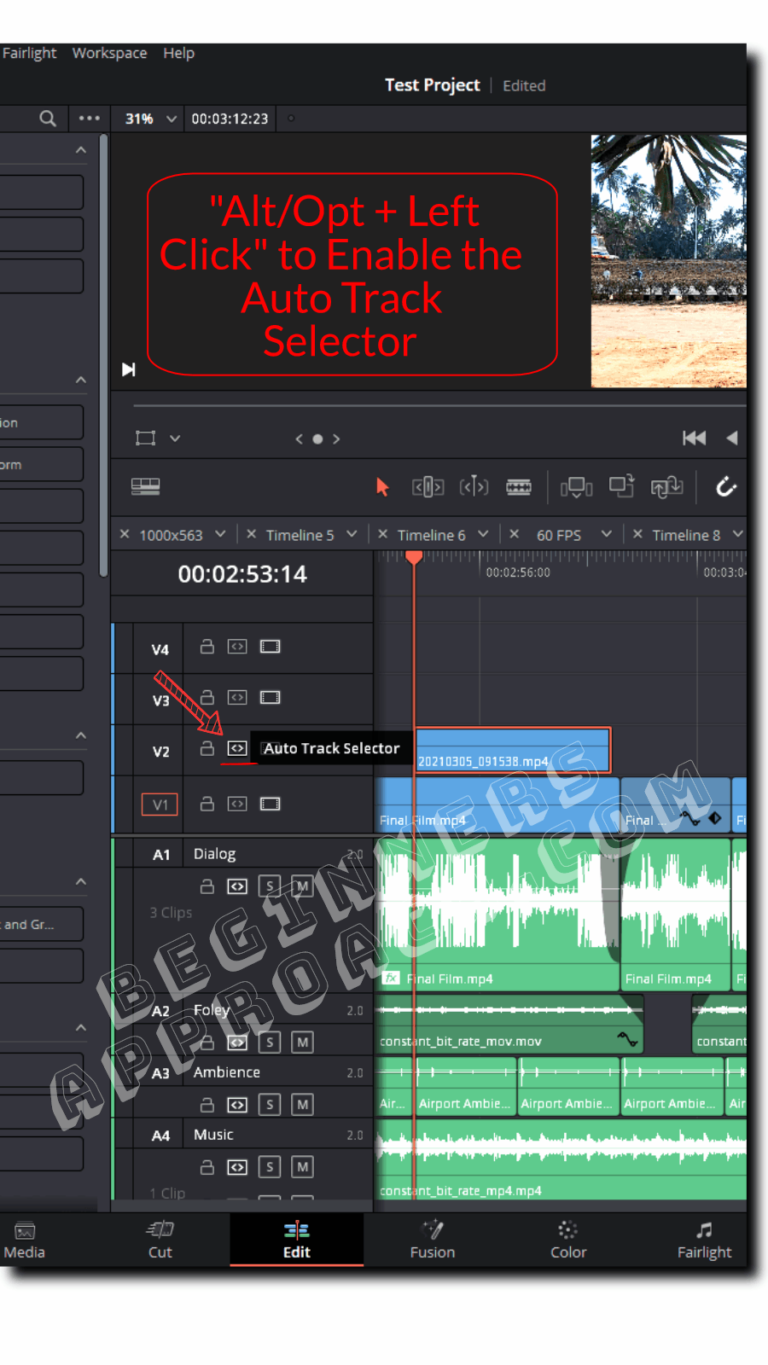
Task: Disable the V3 video track filmstrip icon
Action: [x=270, y=697]
